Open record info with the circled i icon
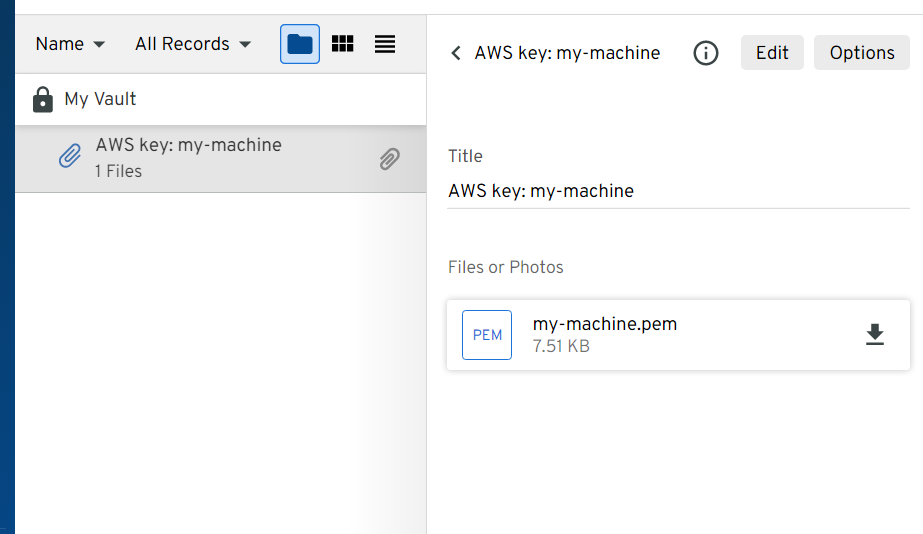This screenshot has height=534, width=923. [x=706, y=53]
